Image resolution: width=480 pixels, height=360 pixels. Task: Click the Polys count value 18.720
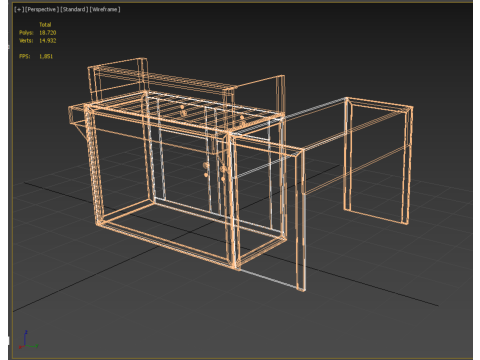(48, 33)
